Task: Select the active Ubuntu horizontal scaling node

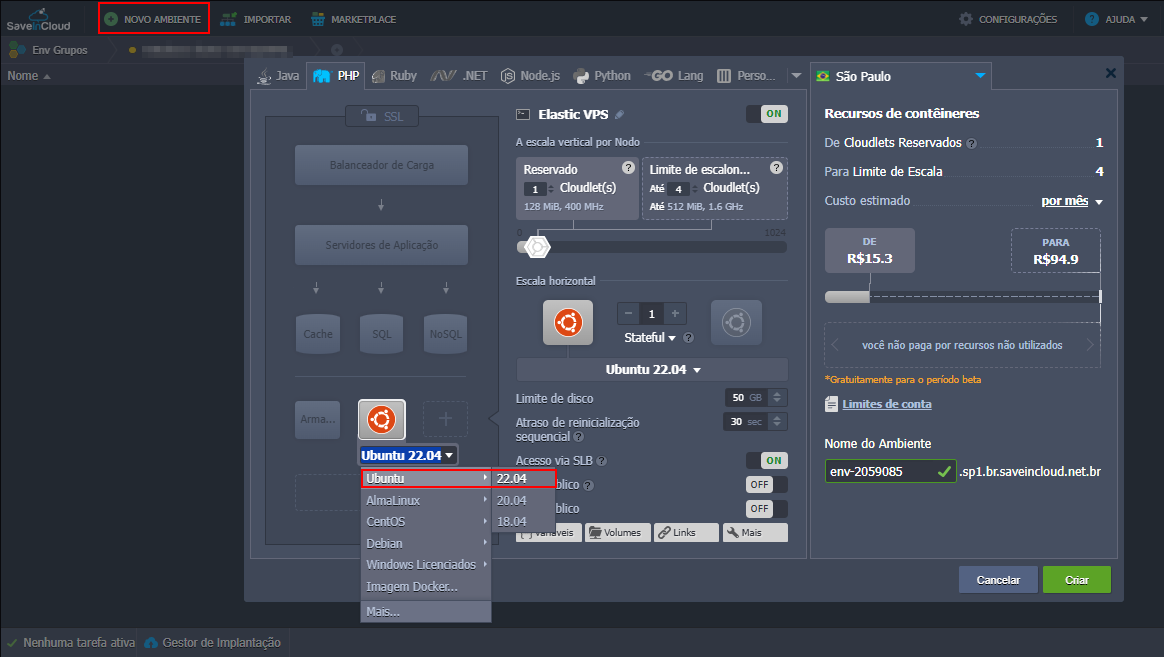Action: tap(568, 322)
